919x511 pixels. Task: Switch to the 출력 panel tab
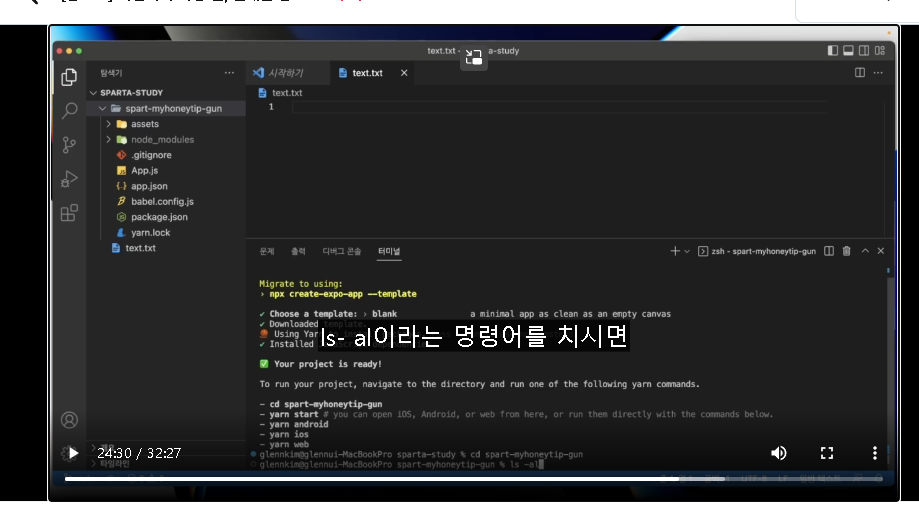pos(298,251)
